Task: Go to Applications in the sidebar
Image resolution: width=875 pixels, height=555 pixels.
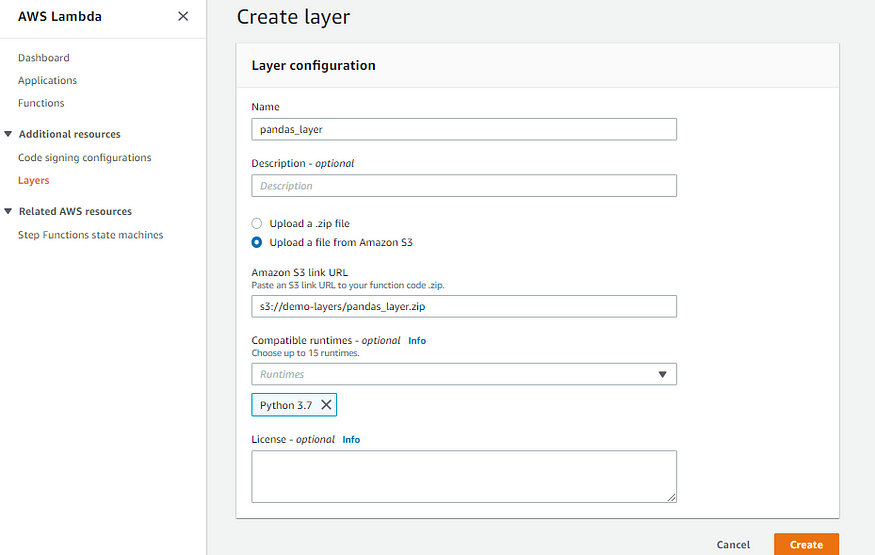Action: (47, 80)
